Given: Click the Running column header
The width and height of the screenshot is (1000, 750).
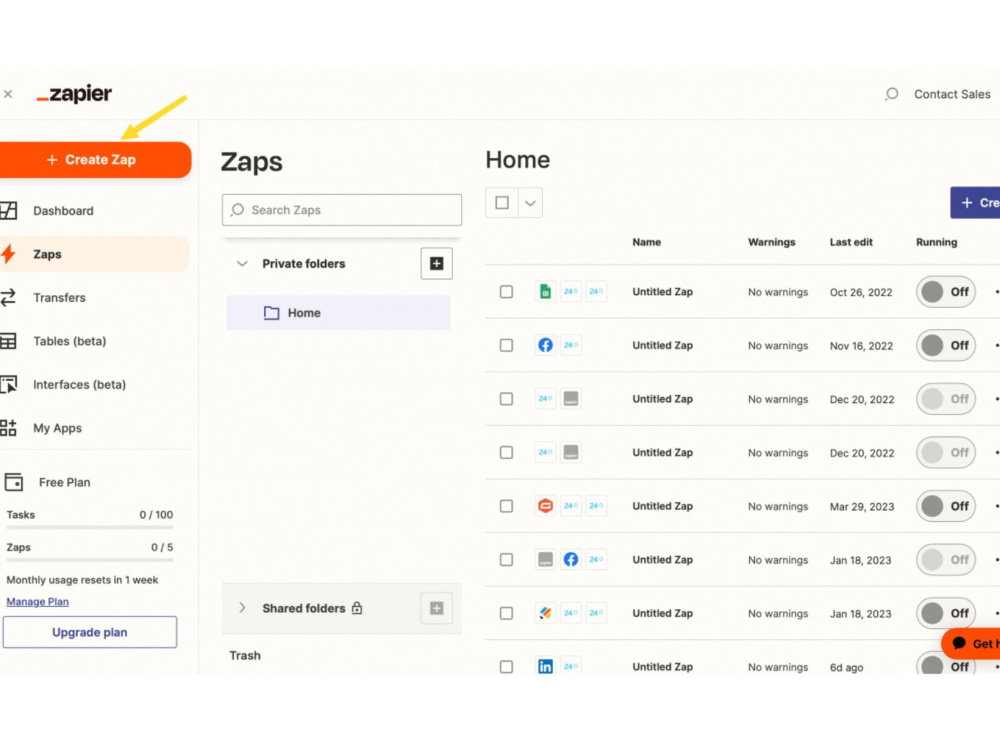Looking at the screenshot, I should pyautogui.click(x=936, y=242).
